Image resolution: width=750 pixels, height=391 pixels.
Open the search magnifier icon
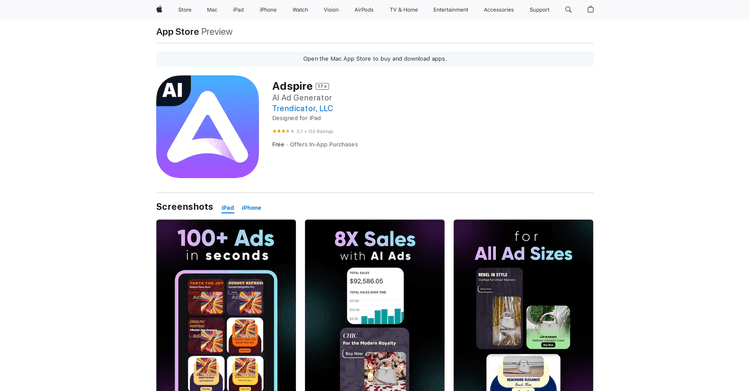point(568,10)
